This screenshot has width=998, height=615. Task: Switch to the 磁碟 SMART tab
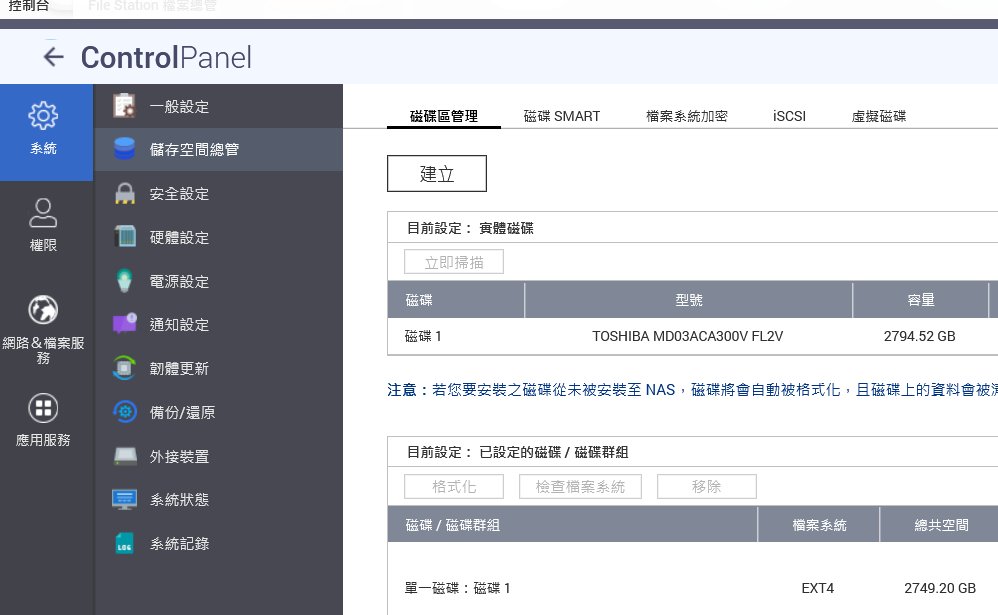coord(562,116)
